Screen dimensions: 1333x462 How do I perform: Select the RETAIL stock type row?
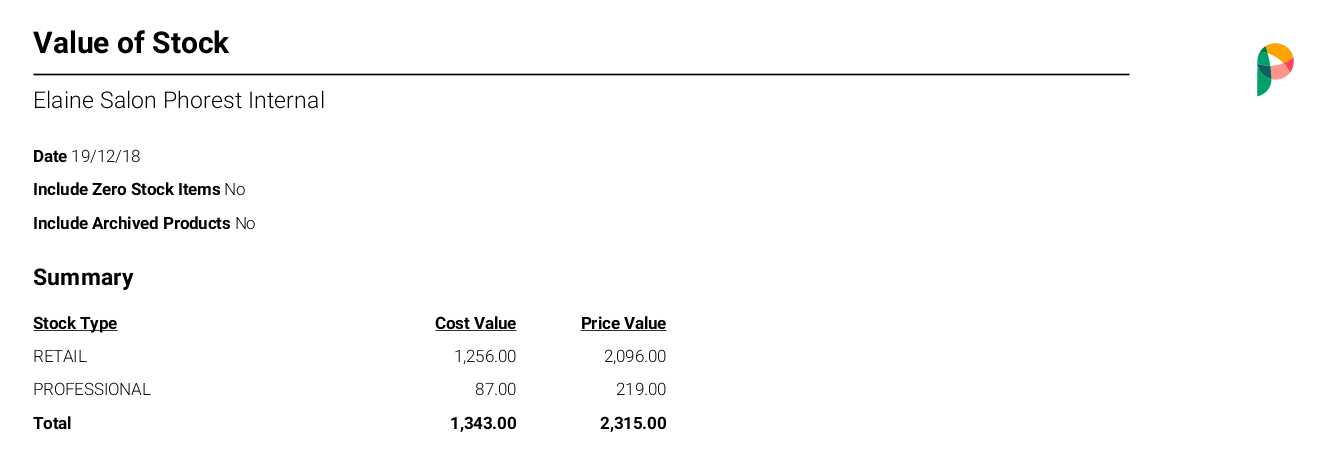350,356
